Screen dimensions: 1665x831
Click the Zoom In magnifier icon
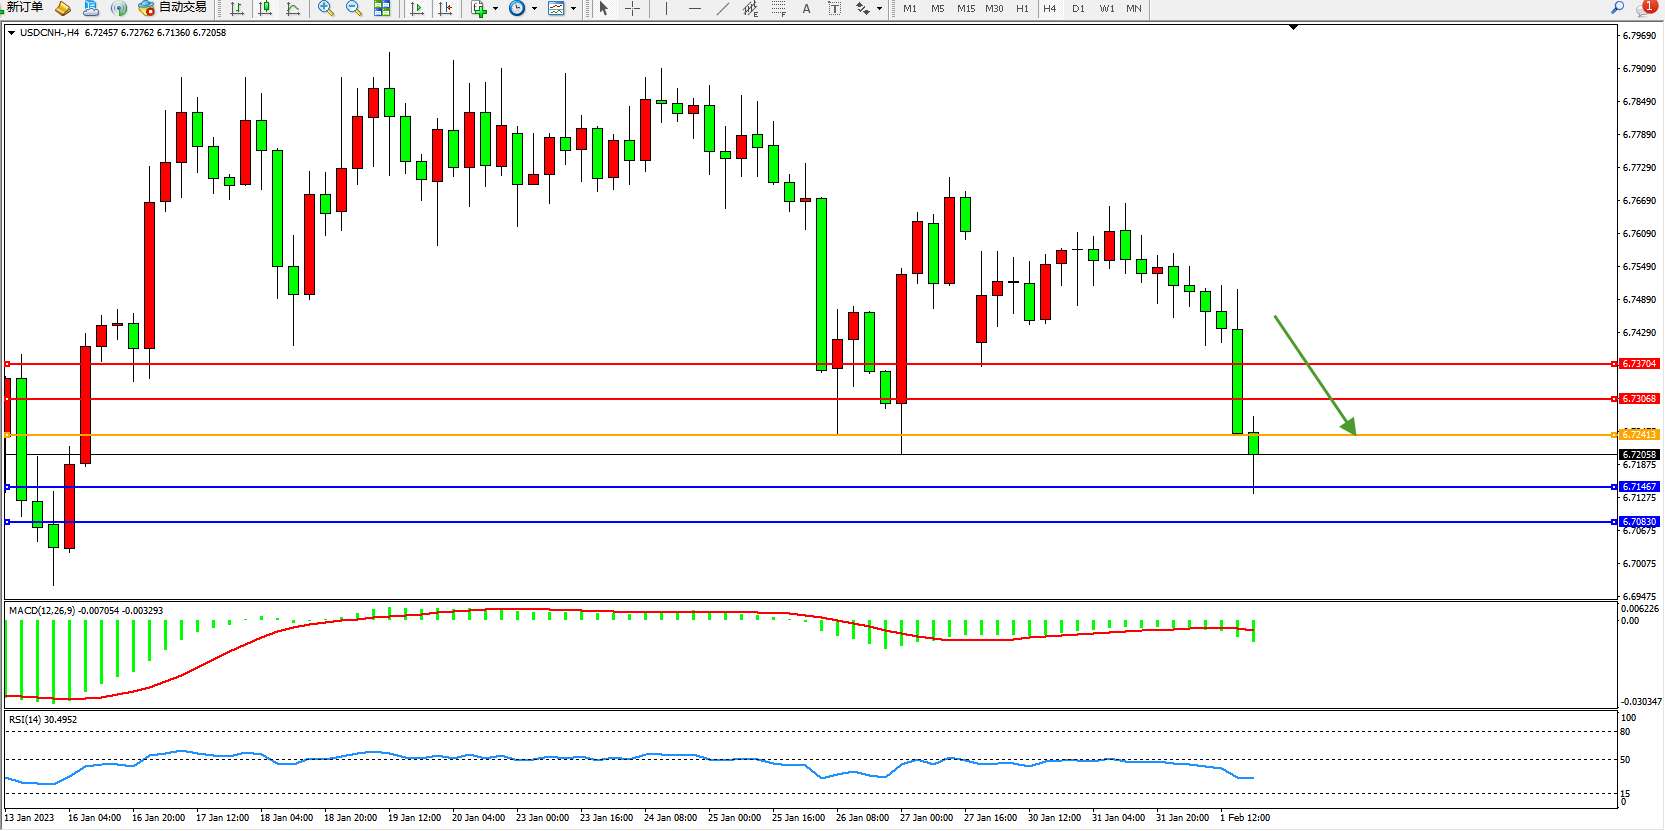click(x=325, y=9)
